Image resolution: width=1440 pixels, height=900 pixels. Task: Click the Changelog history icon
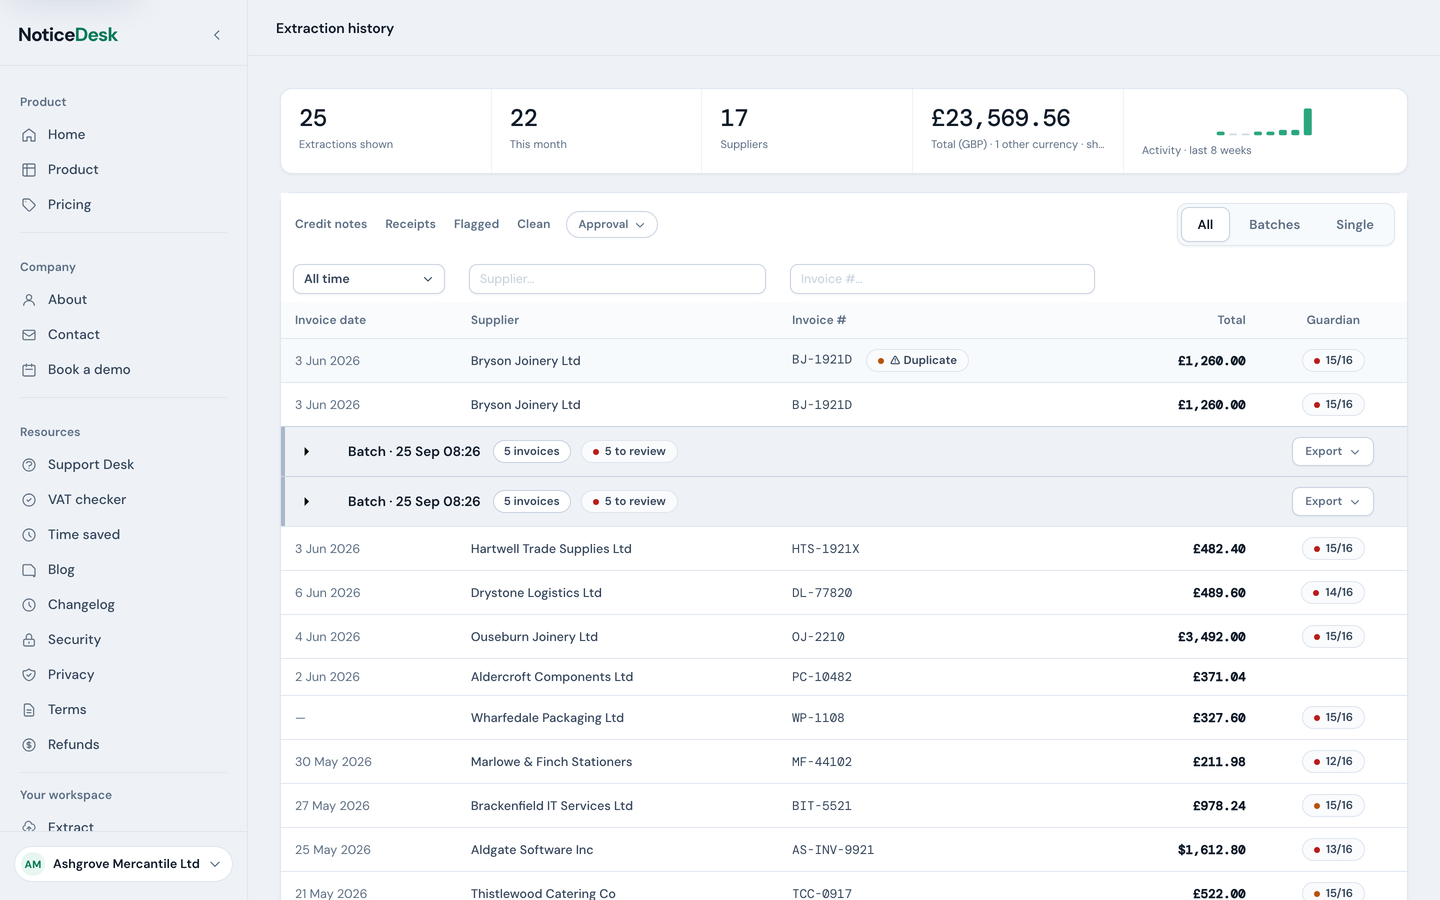29,605
